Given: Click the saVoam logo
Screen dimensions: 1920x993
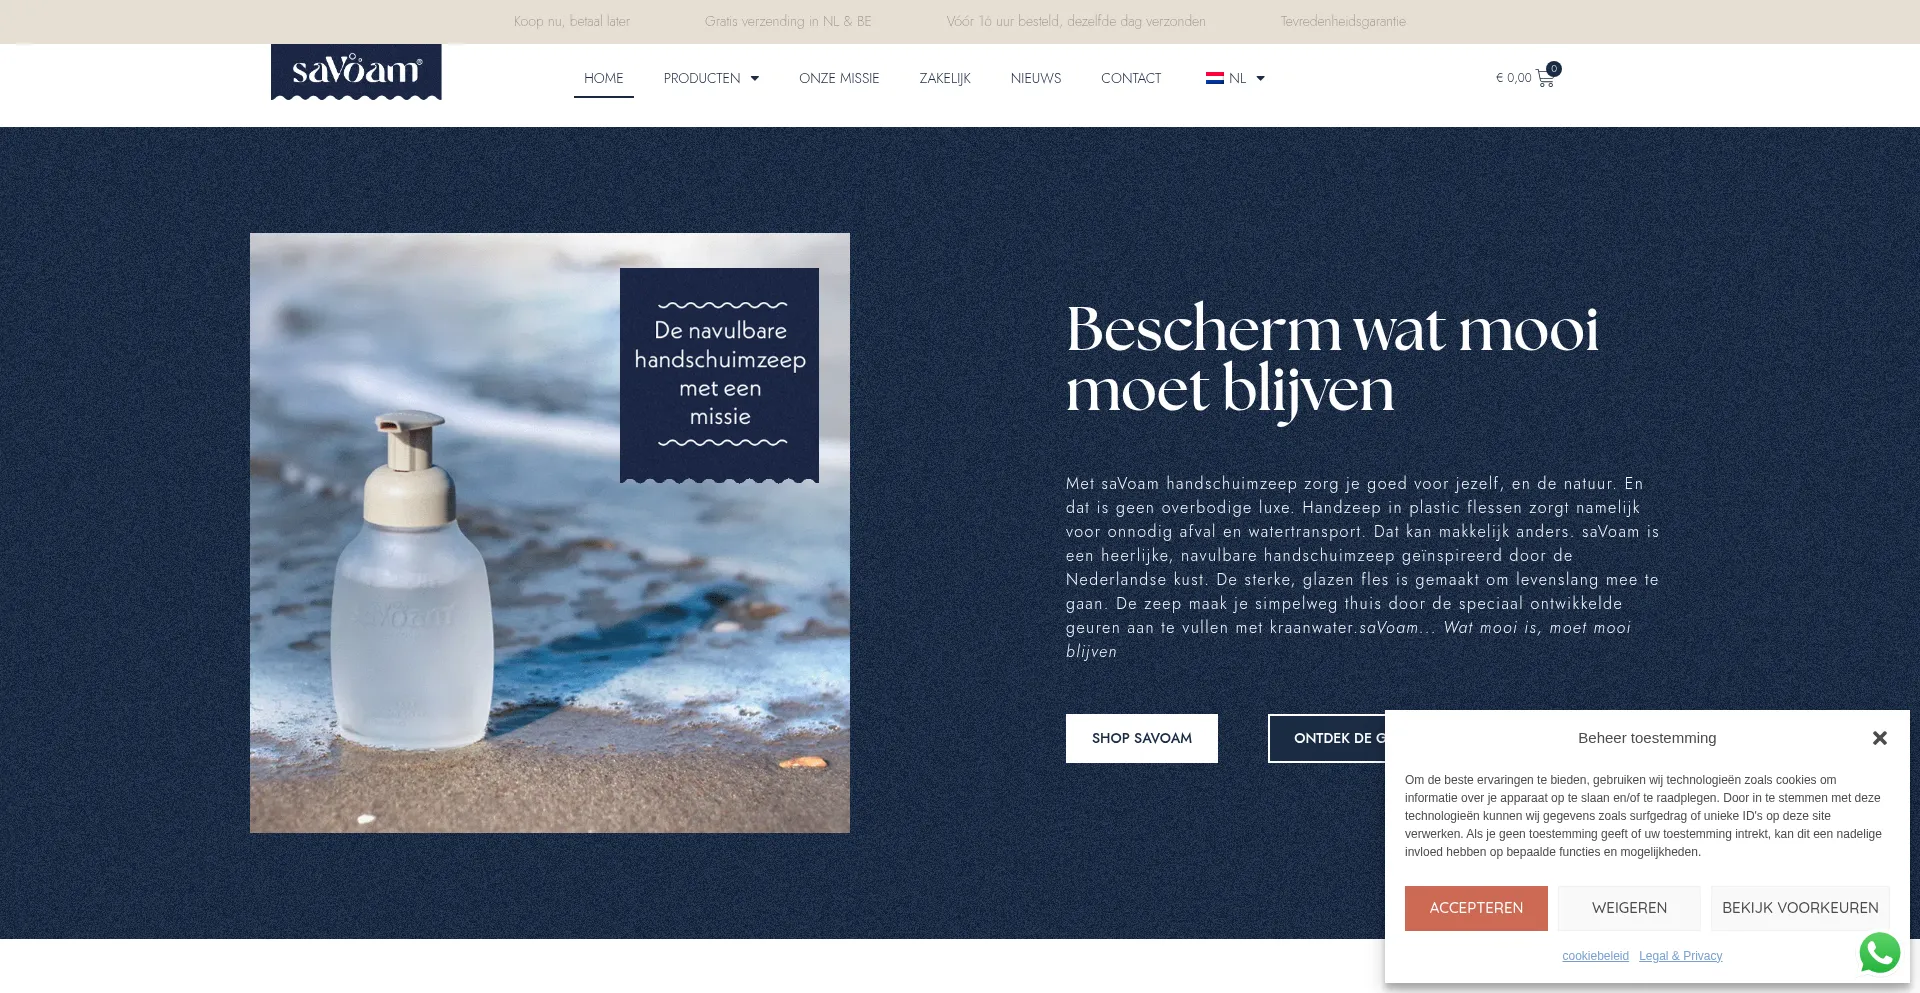Looking at the screenshot, I should click(356, 72).
